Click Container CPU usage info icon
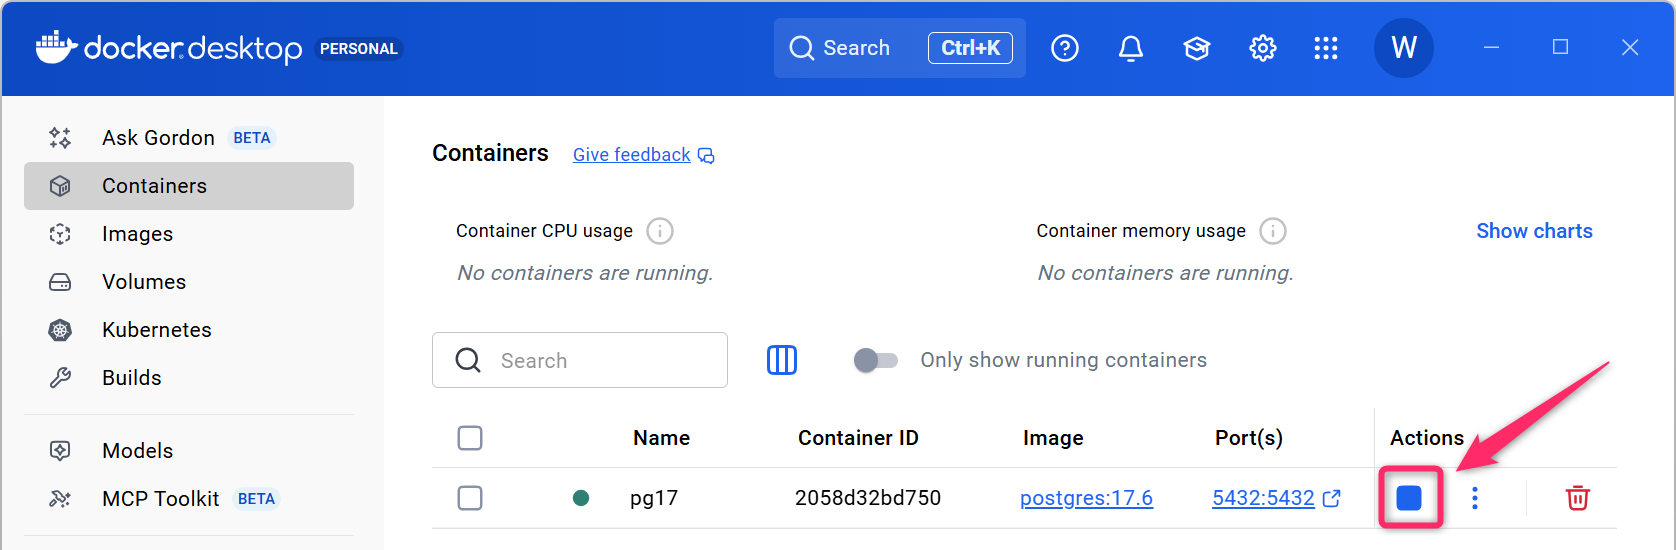1676x550 pixels. (x=660, y=231)
